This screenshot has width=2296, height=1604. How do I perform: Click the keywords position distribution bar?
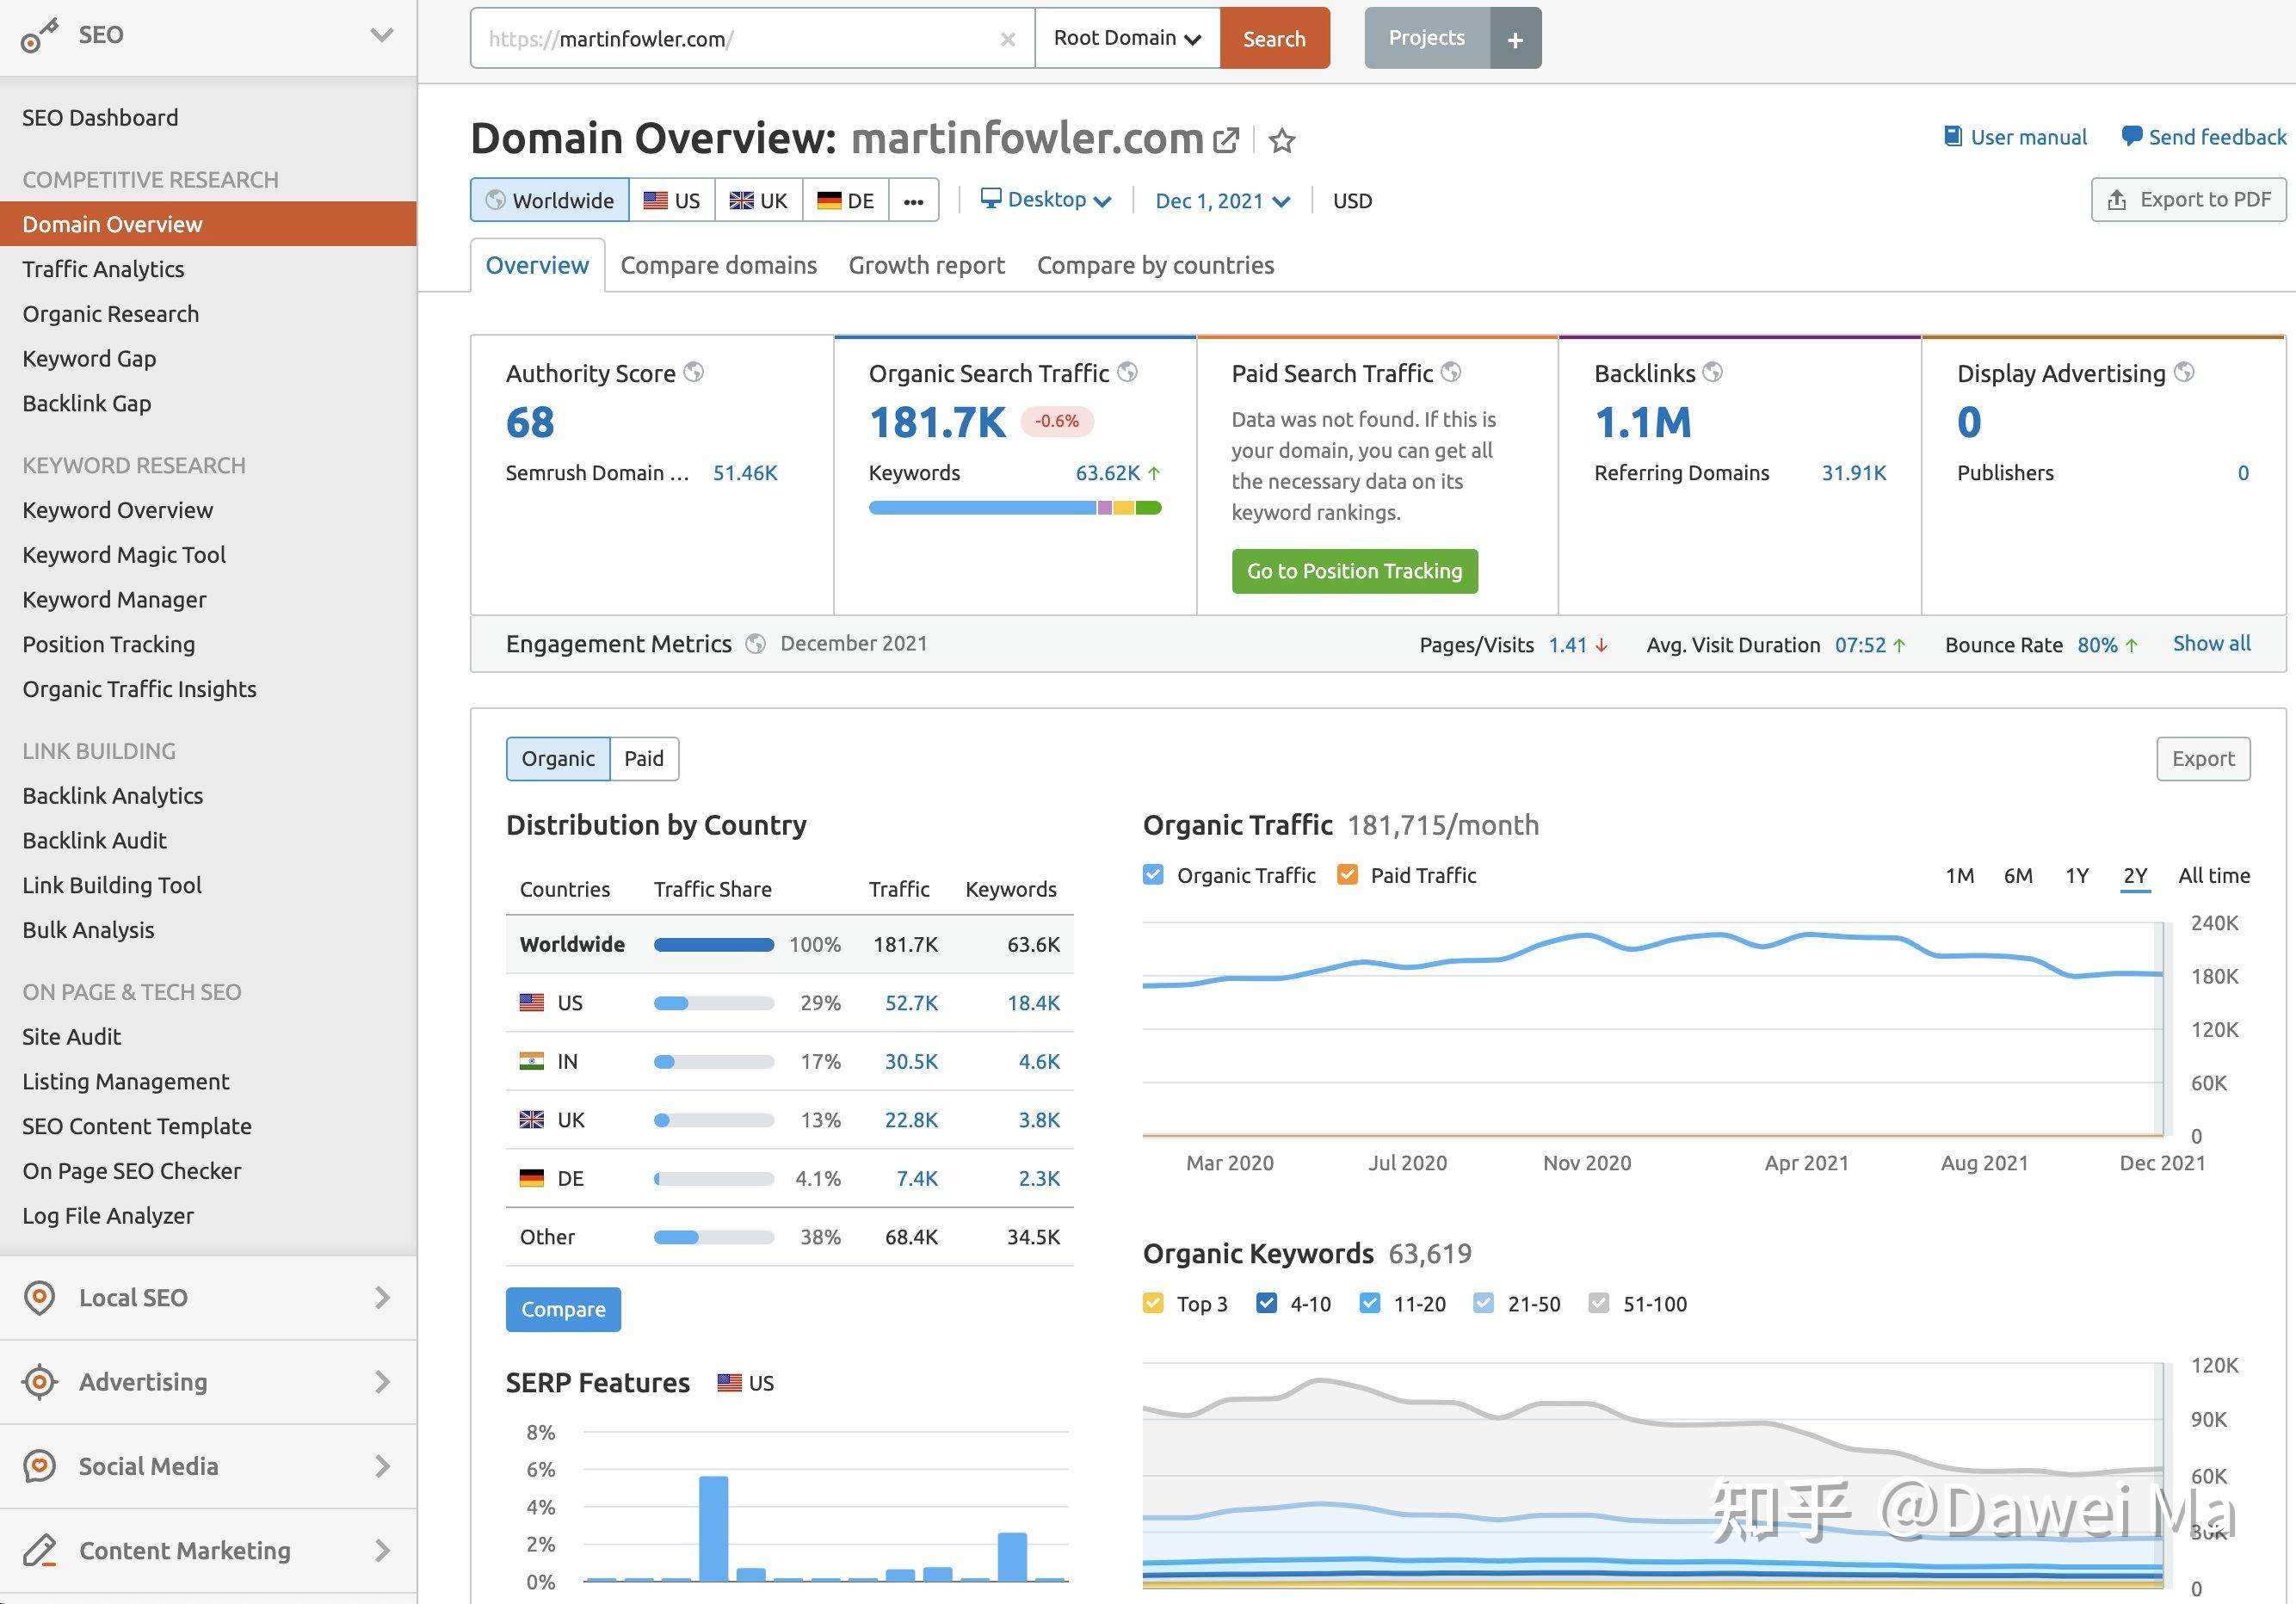coord(1014,508)
